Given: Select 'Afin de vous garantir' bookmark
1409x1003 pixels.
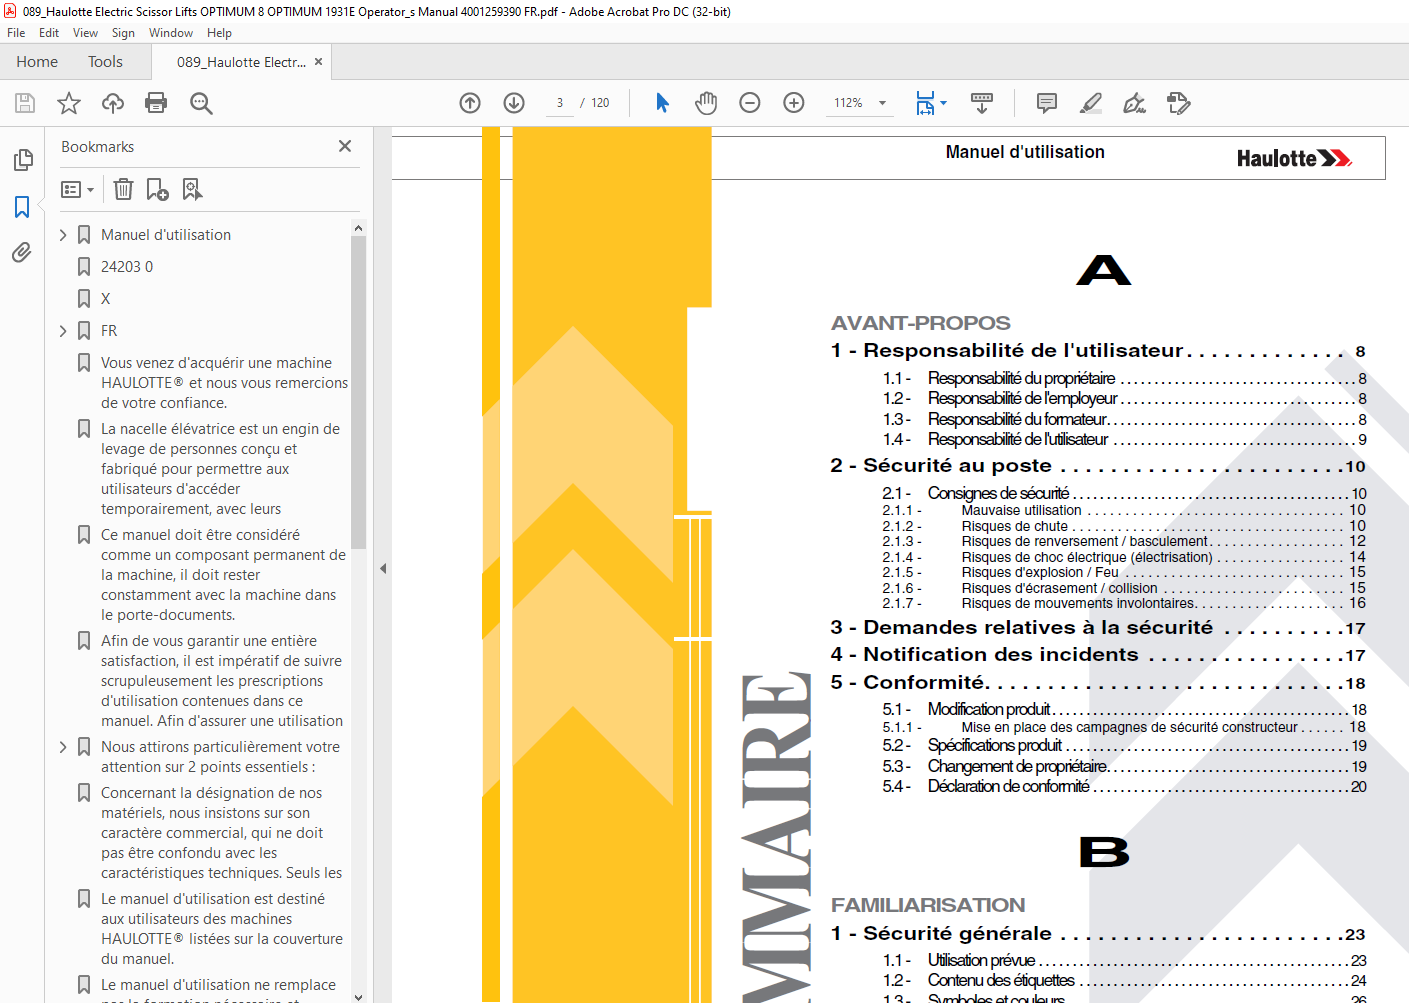Looking at the screenshot, I should (221, 681).
